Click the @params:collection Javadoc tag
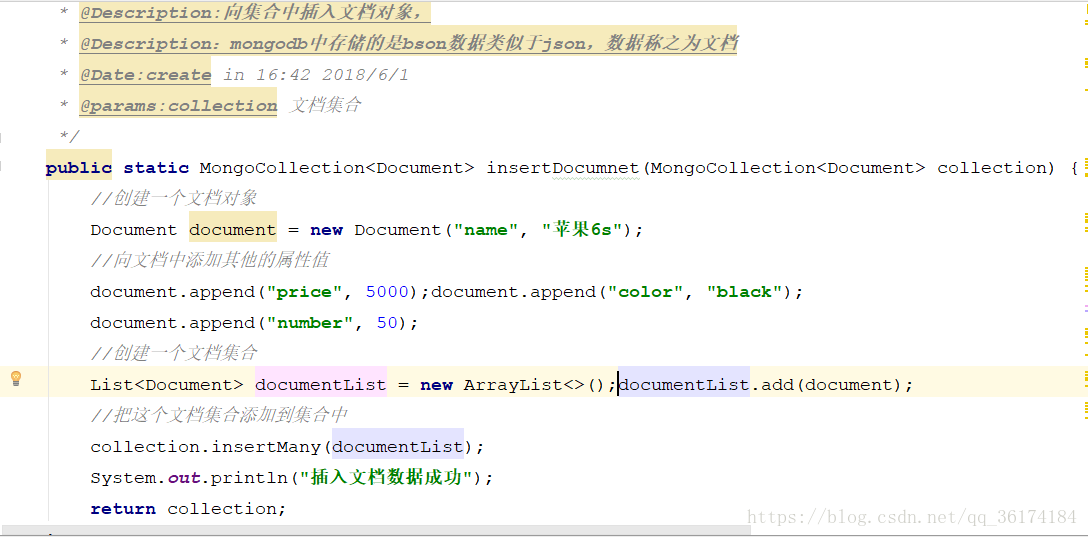The width and height of the screenshot is (1088, 537). point(178,105)
